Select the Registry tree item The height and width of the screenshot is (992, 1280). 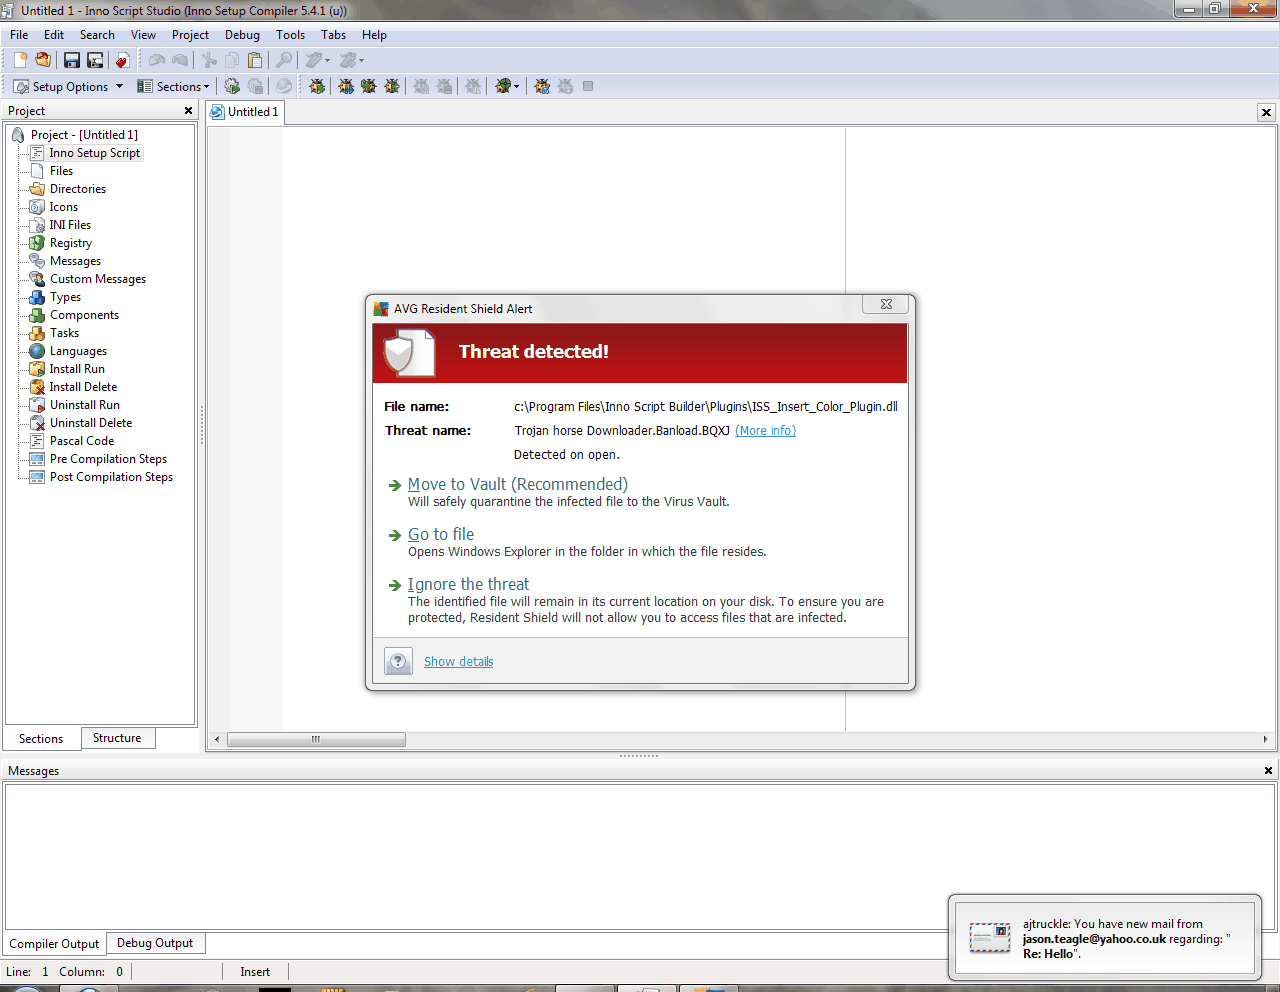(71, 243)
